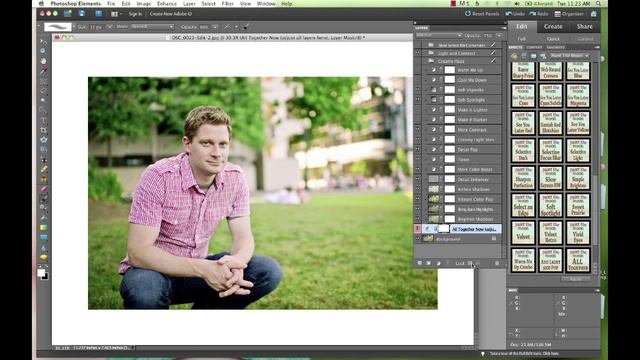
Task: Click the Layer Styles icon in Effects
Action: tap(524, 56)
